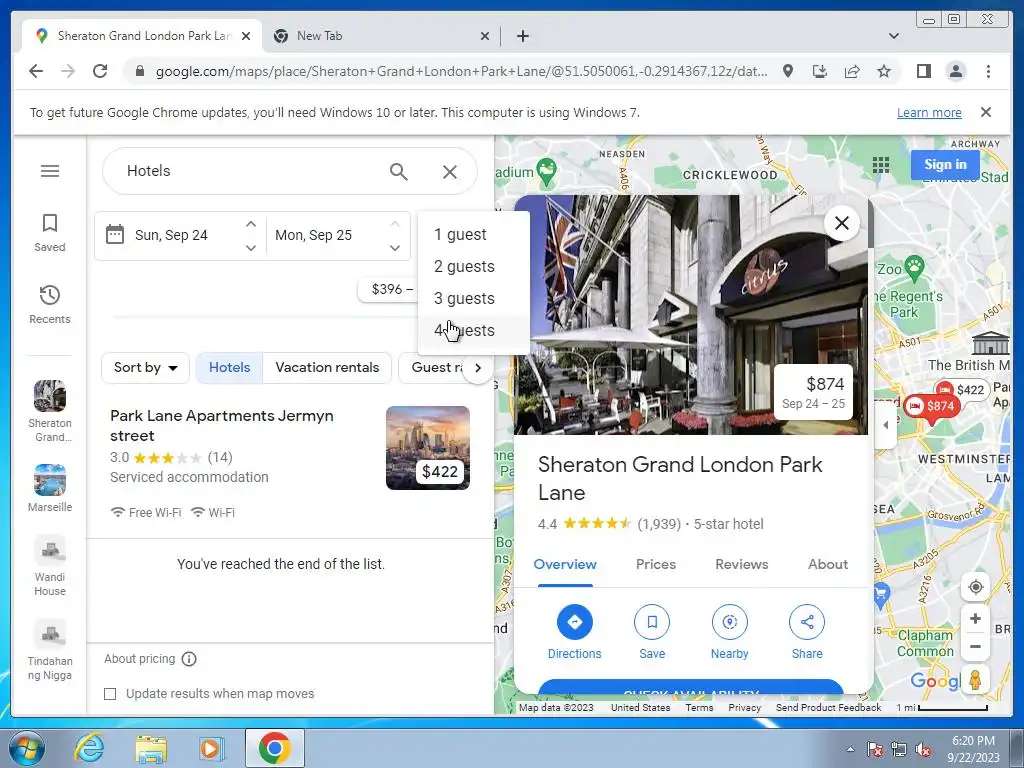Switch to New Tab browser tab
1024x768 pixels.
point(381,36)
